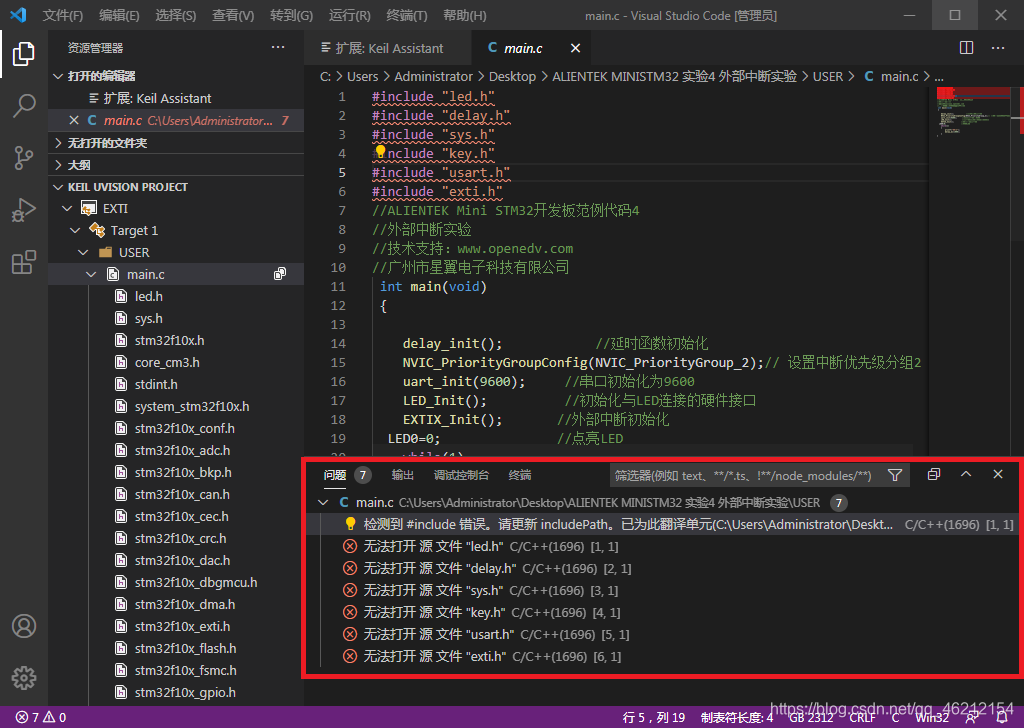
Task: Click GB 2312 encoding in status bar
Action: click(811, 717)
